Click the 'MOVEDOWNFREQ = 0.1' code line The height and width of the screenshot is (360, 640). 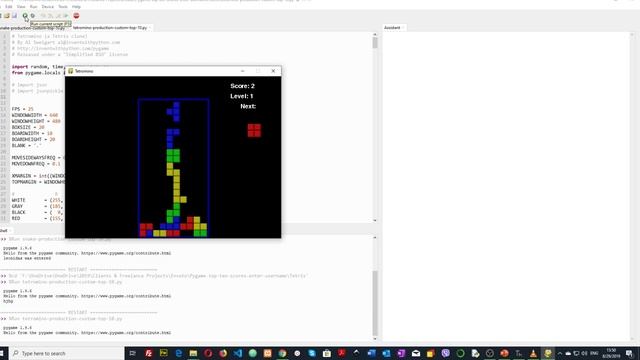[36, 164]
